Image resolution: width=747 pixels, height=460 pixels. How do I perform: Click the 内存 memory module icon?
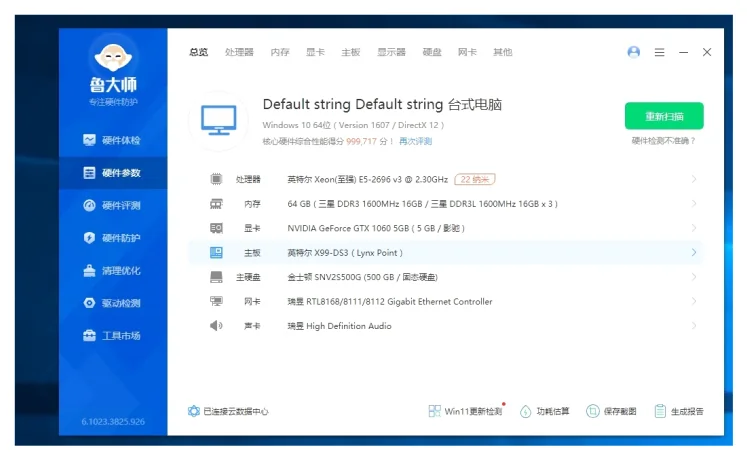point(216,204)
